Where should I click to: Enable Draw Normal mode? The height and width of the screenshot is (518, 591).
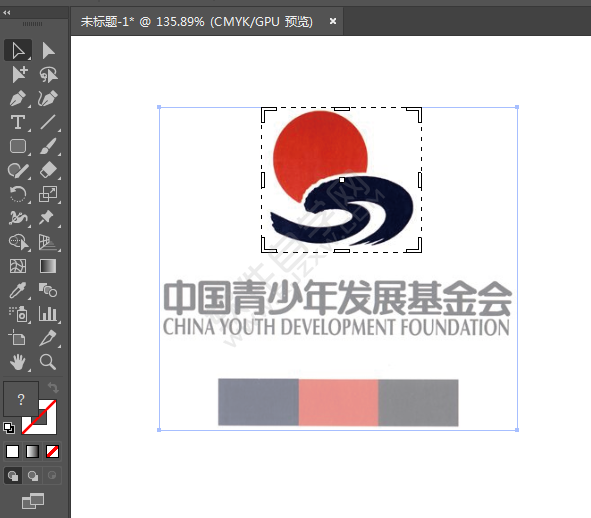13,476
